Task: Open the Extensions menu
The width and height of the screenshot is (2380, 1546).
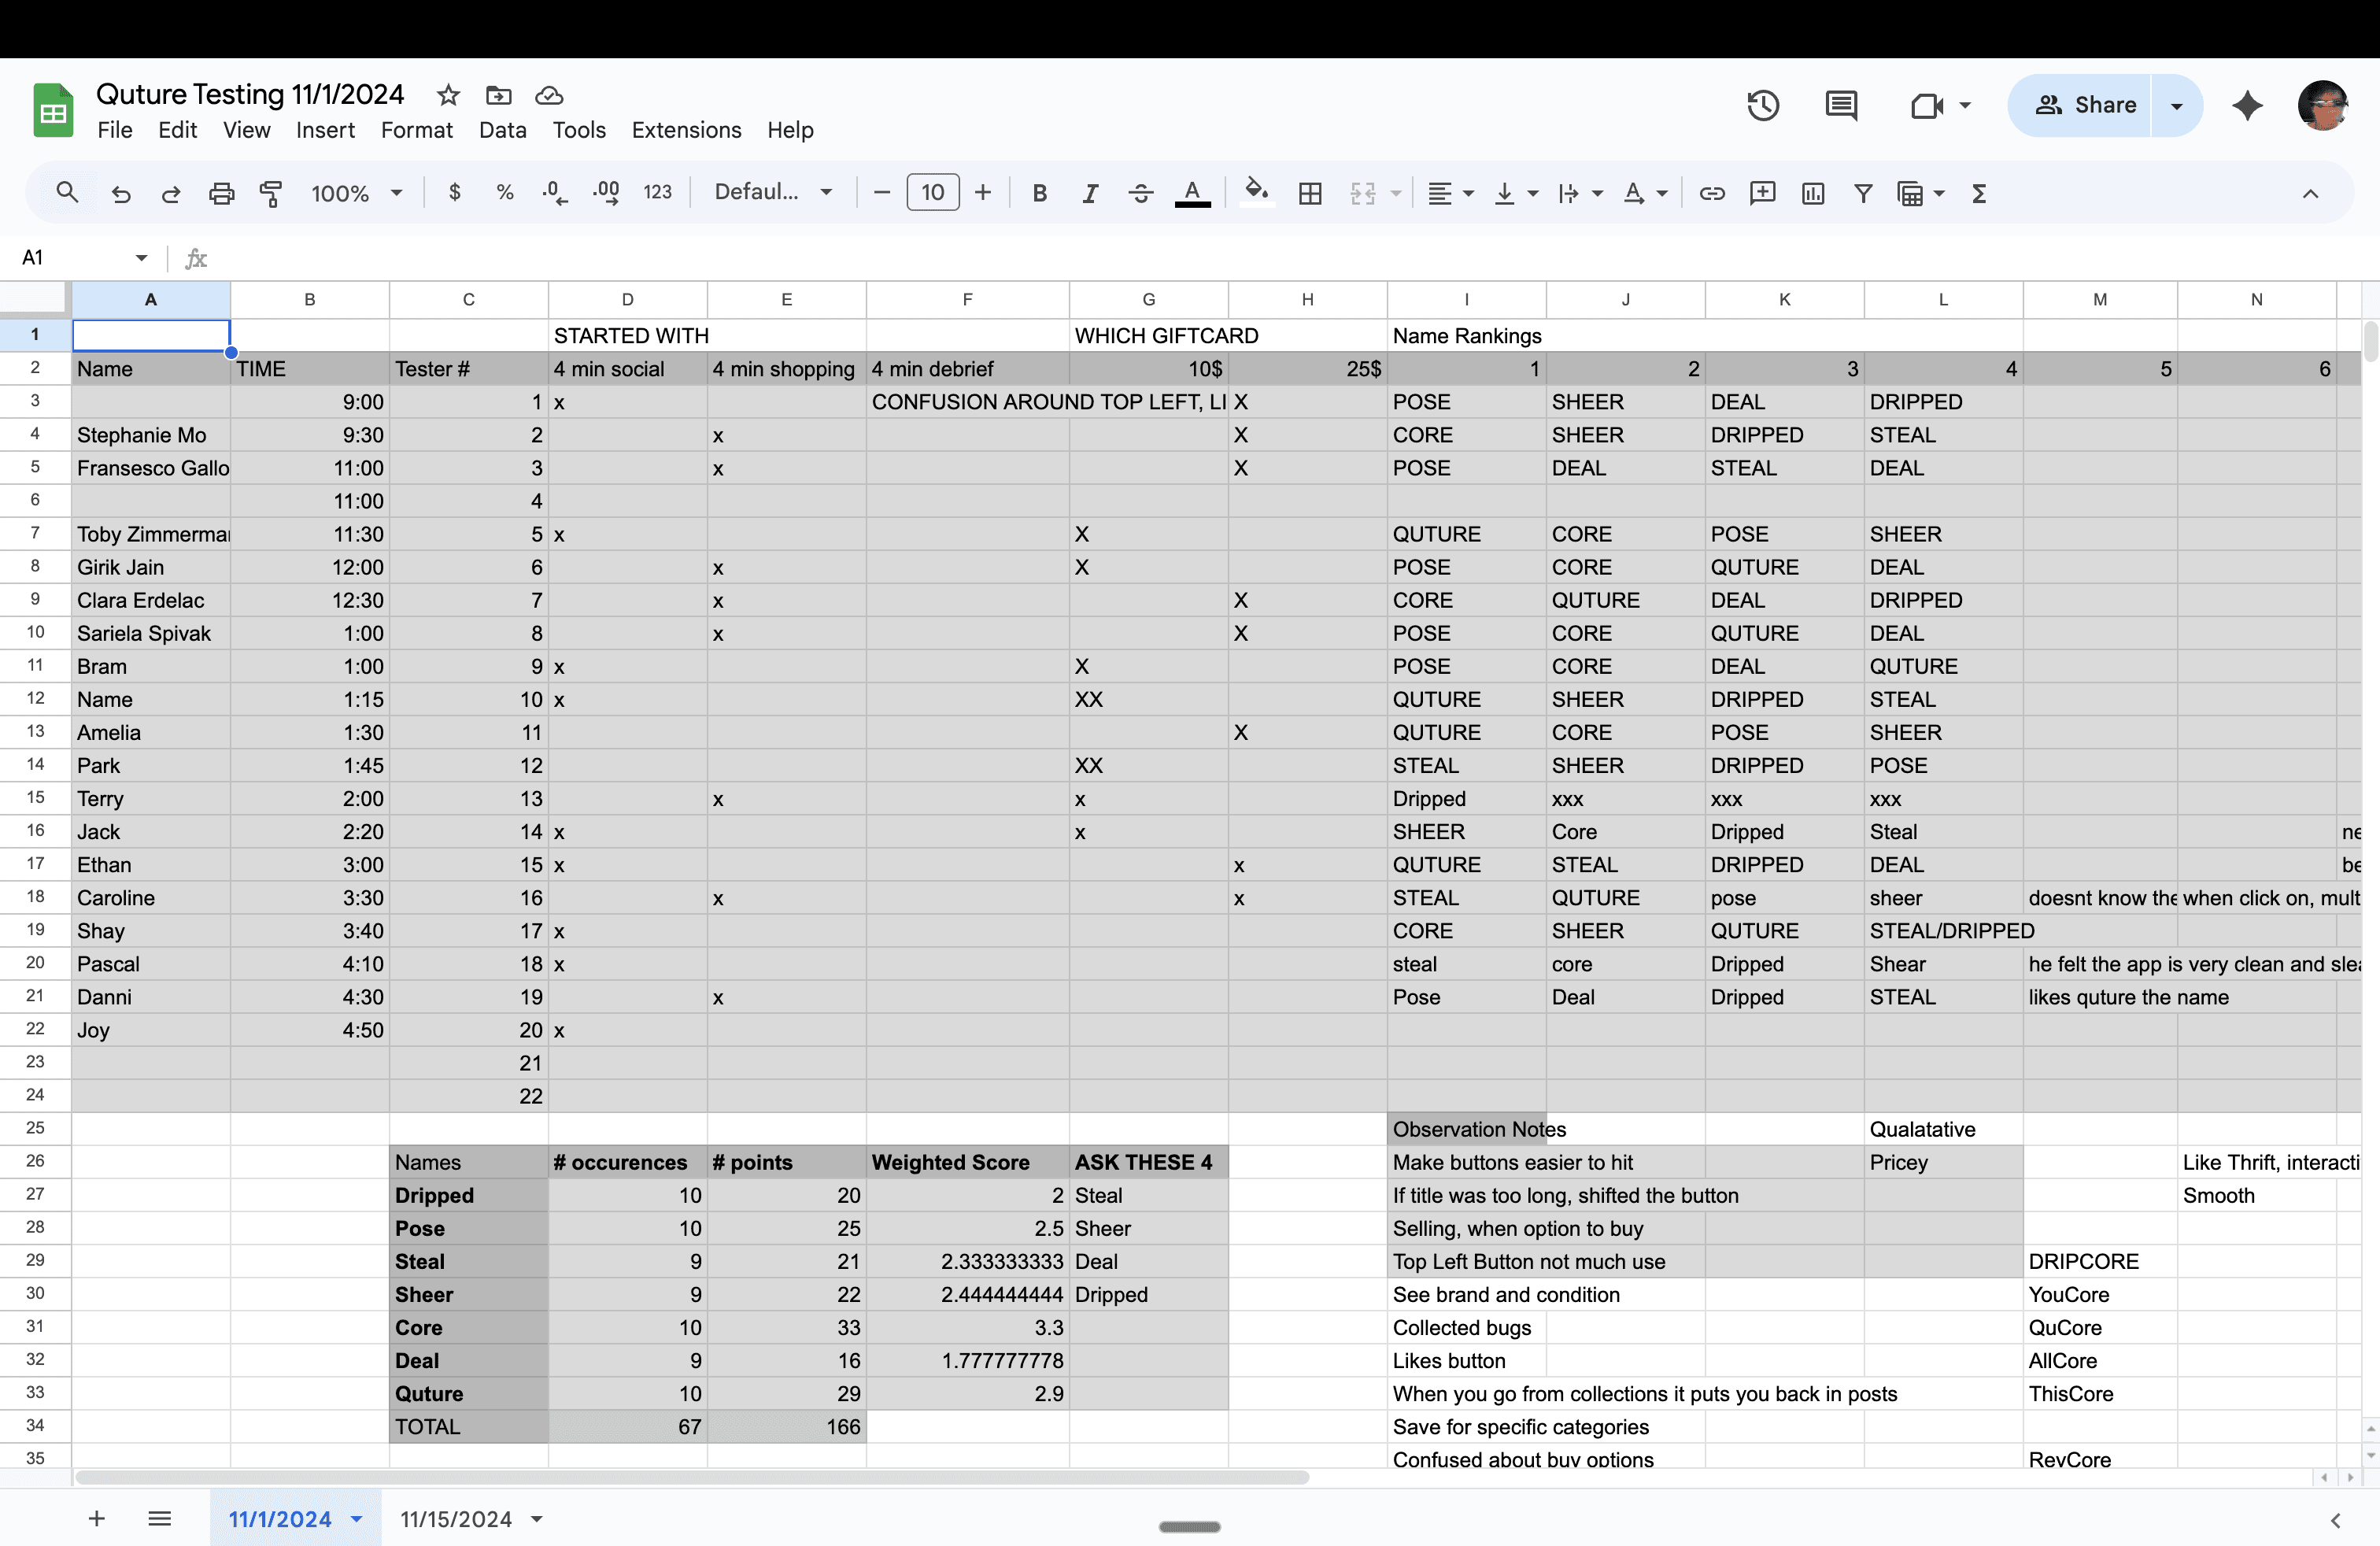Action: click(686, 130)
